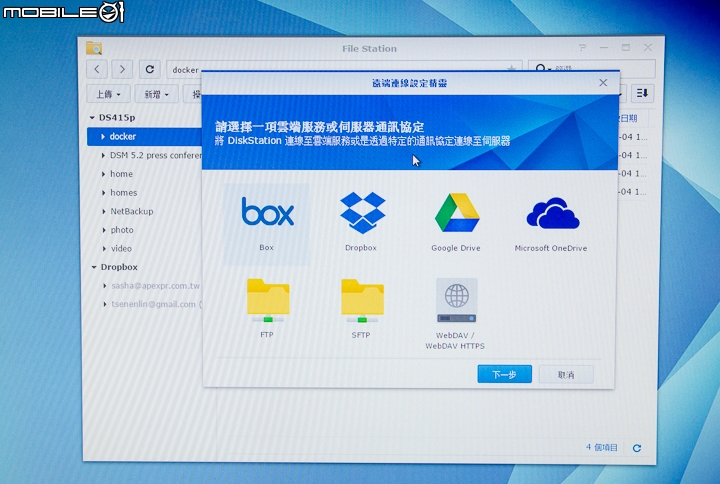Select the sasha@apexpr.com.tw Dropbox account

point(156,286)
